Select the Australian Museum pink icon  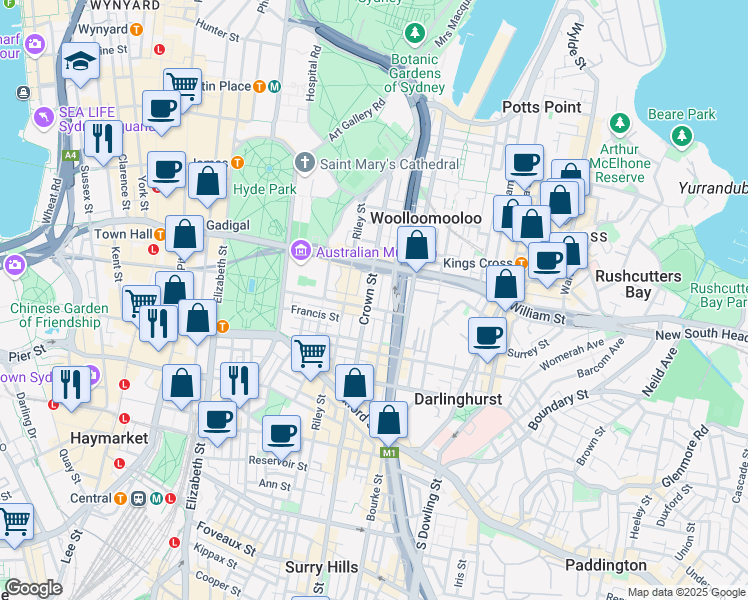point(301,251)
